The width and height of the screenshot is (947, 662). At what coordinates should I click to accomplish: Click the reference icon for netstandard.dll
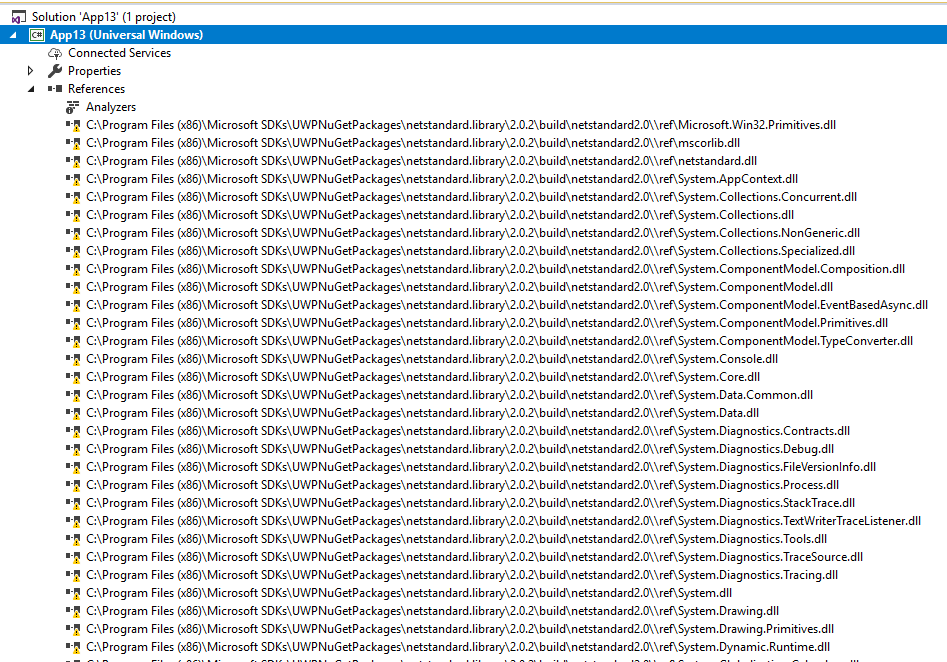point(73,160)
